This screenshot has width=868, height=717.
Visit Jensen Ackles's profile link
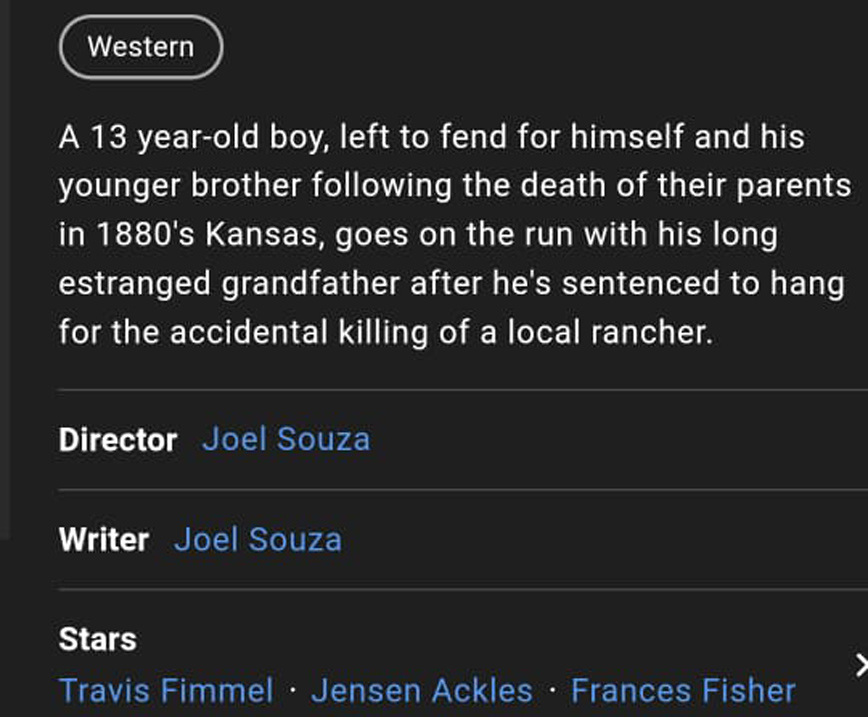(x=422, y=690)
